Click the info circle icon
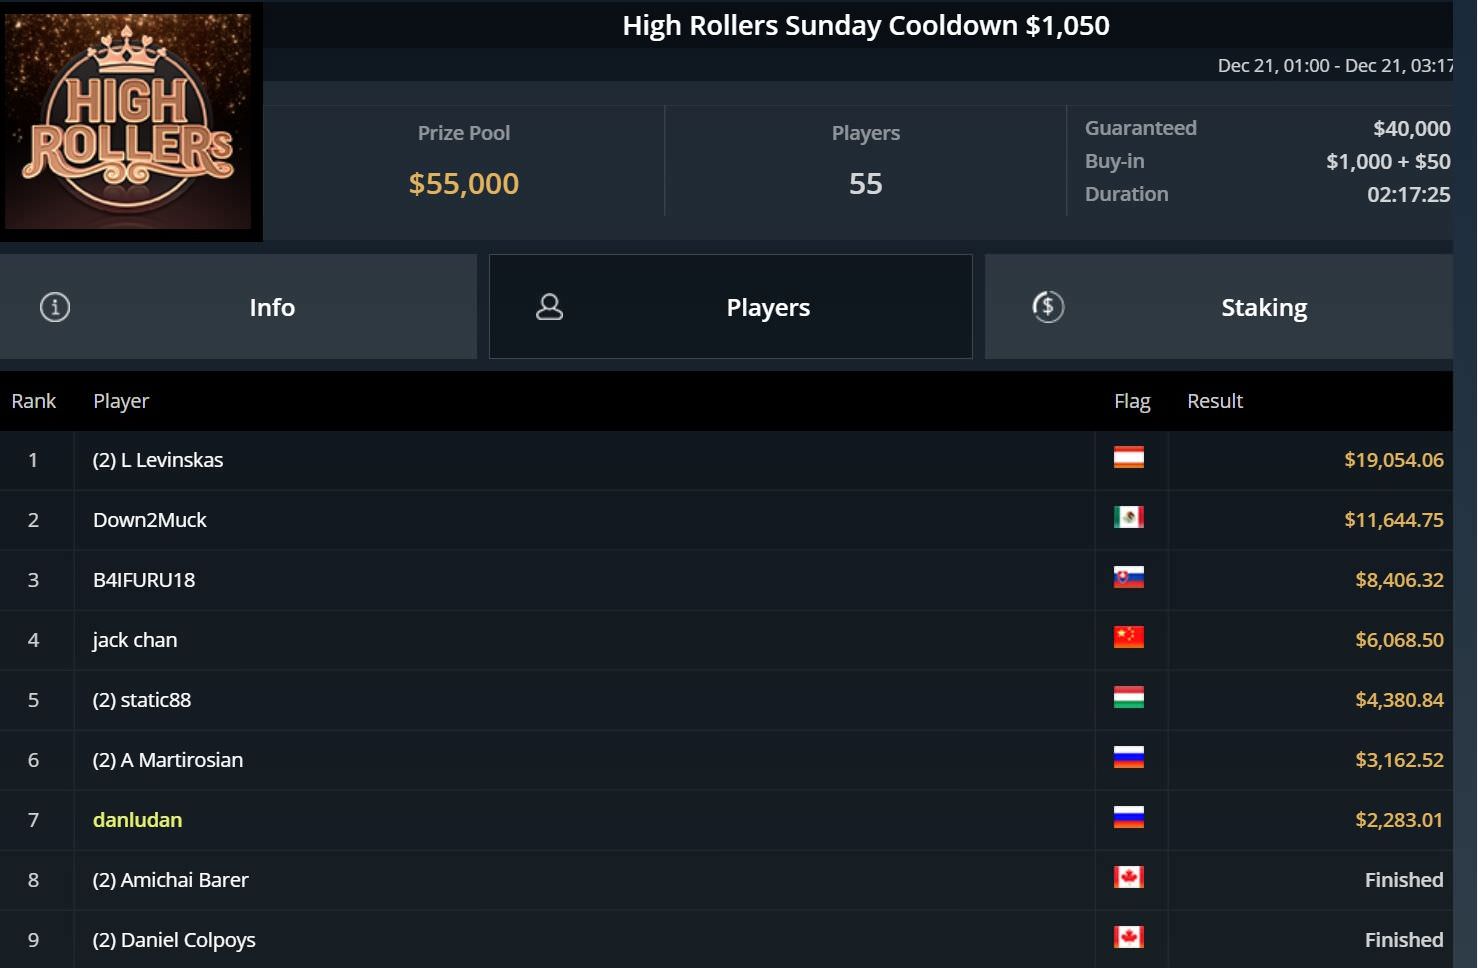Viewport: 1478px width, 968px height. tap(55, 307)
